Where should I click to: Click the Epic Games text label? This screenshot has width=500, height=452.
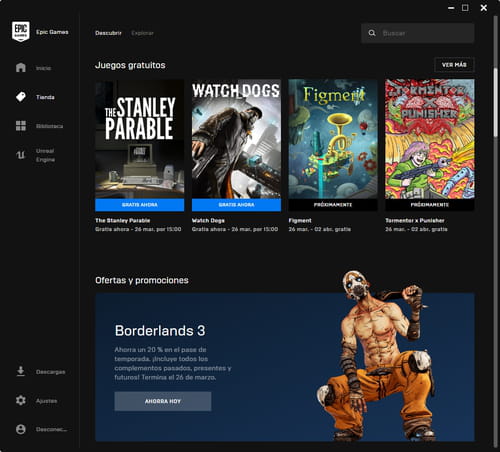(52, 32)
